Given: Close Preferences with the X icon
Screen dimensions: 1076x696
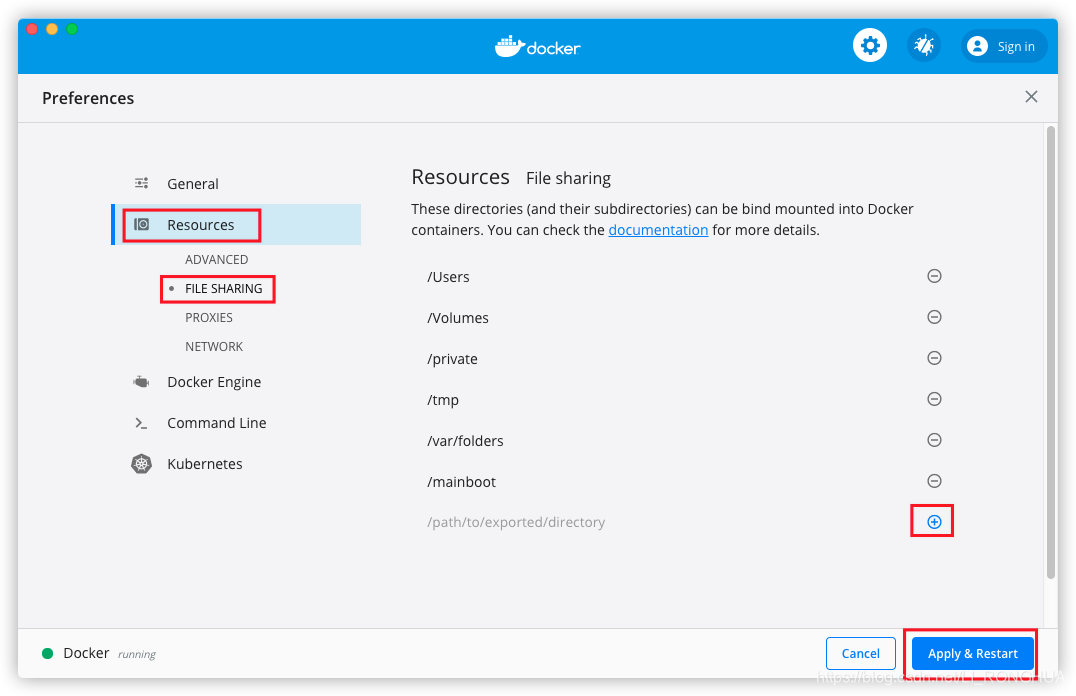Looking at the screenshot, I should [1031, 97].
